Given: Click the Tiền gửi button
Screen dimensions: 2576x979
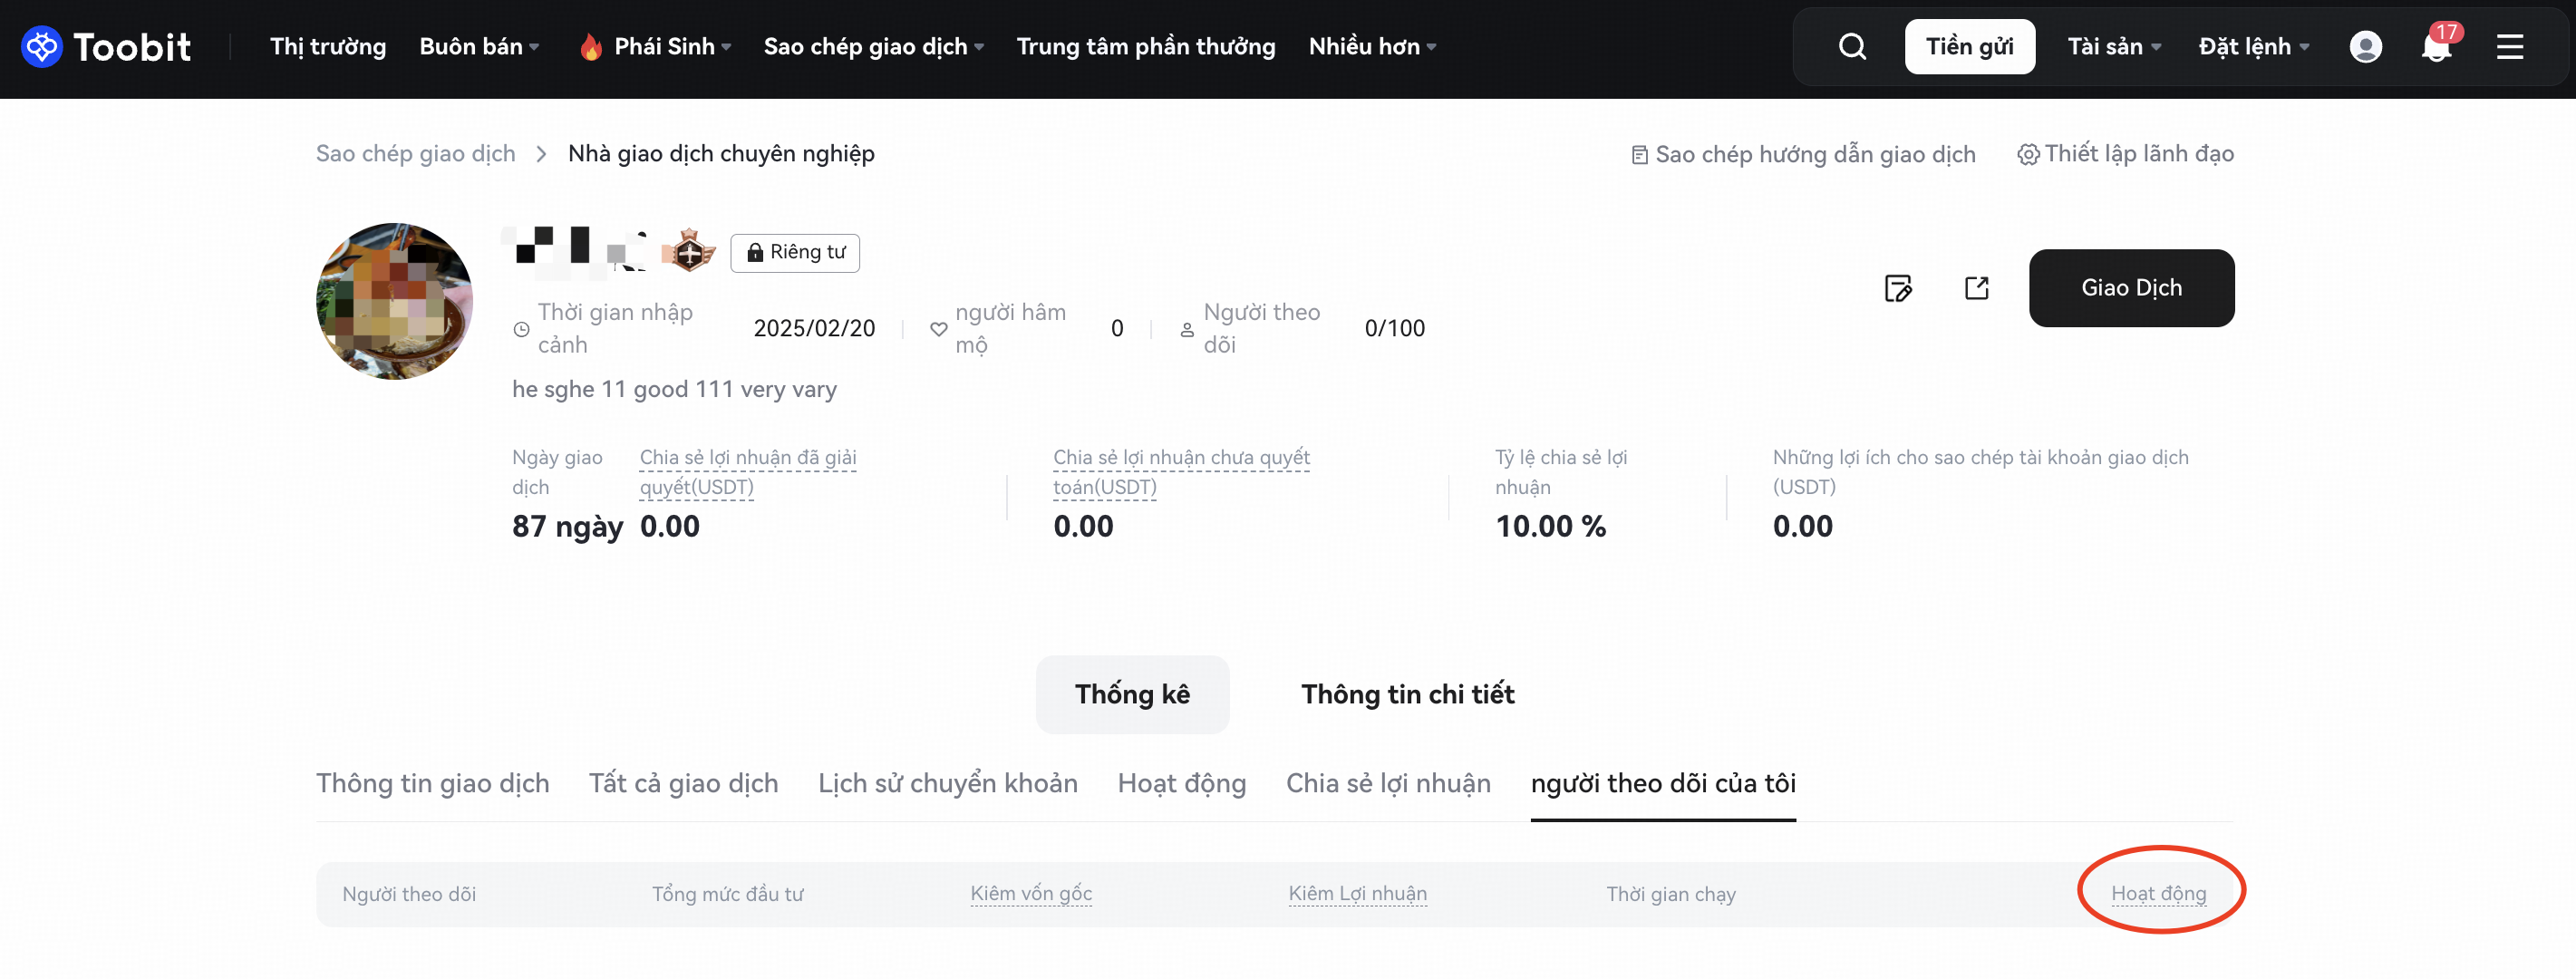Looking at the screenshot, I should 1968,47.
